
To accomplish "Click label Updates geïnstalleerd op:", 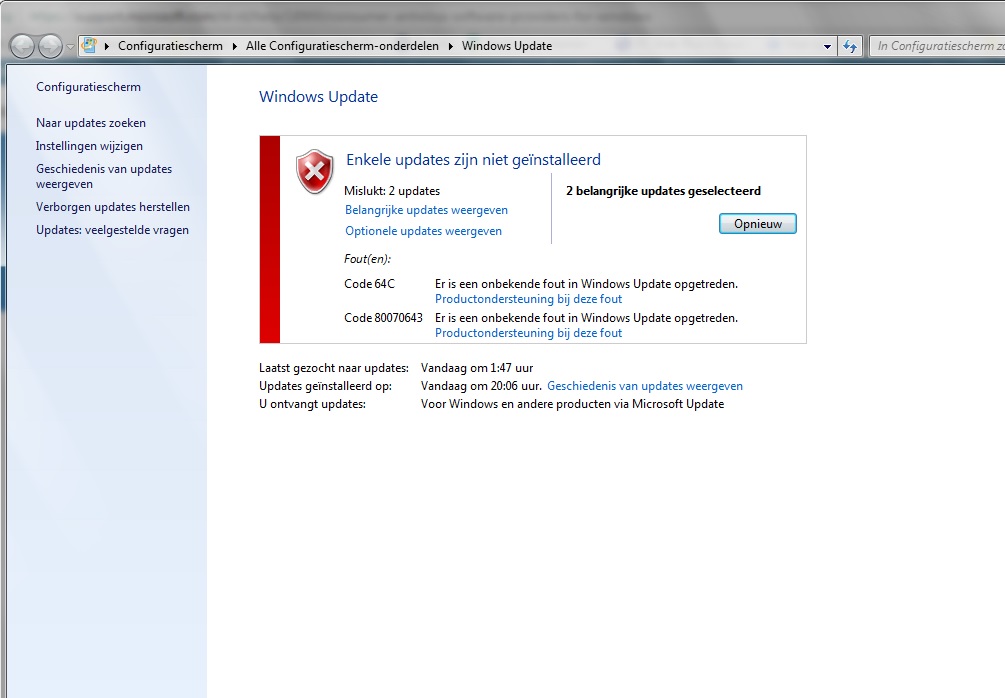I will click(x=326, y=386).
